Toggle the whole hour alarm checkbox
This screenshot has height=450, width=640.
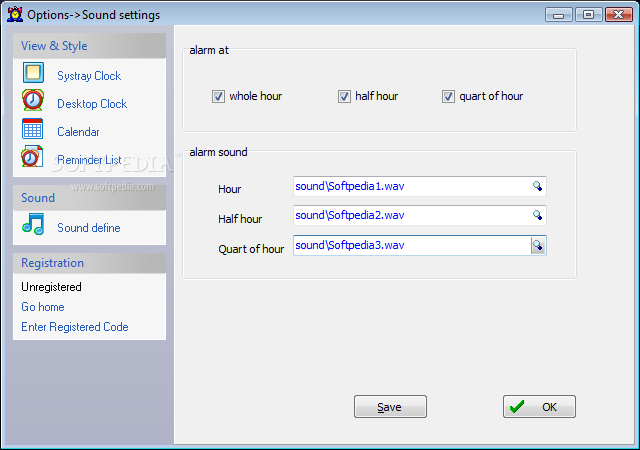point(218,97)
